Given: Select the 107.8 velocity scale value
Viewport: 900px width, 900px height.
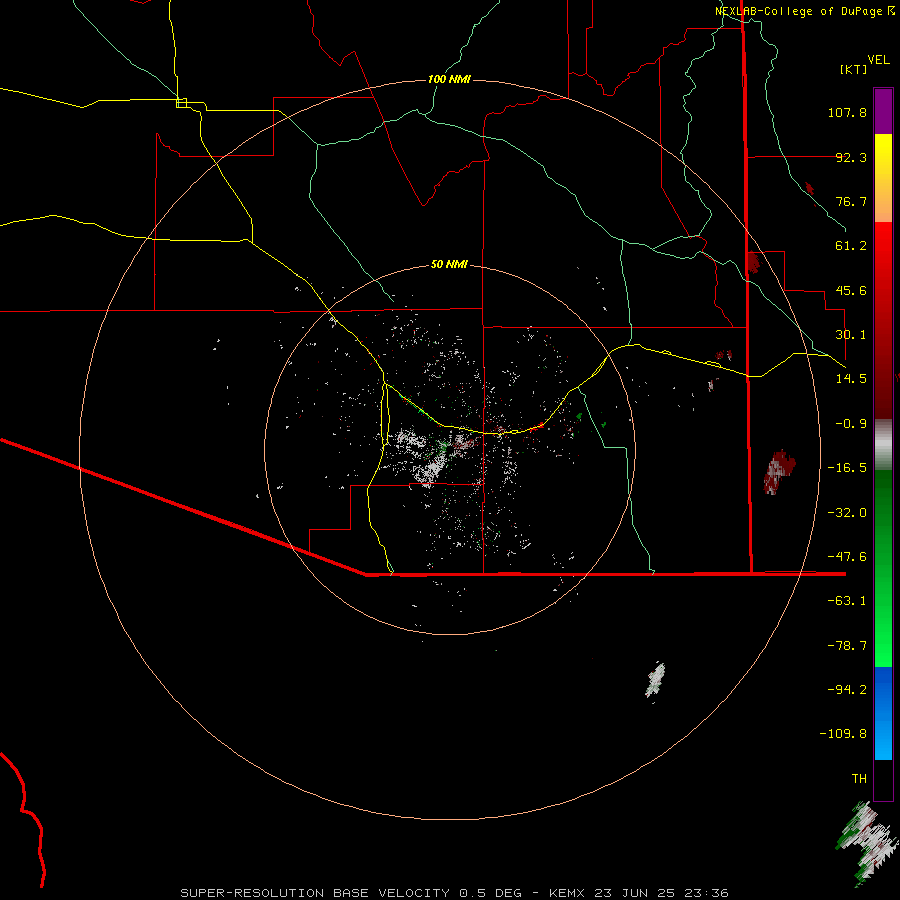Looking at the screenshot, I should [847, 112].
